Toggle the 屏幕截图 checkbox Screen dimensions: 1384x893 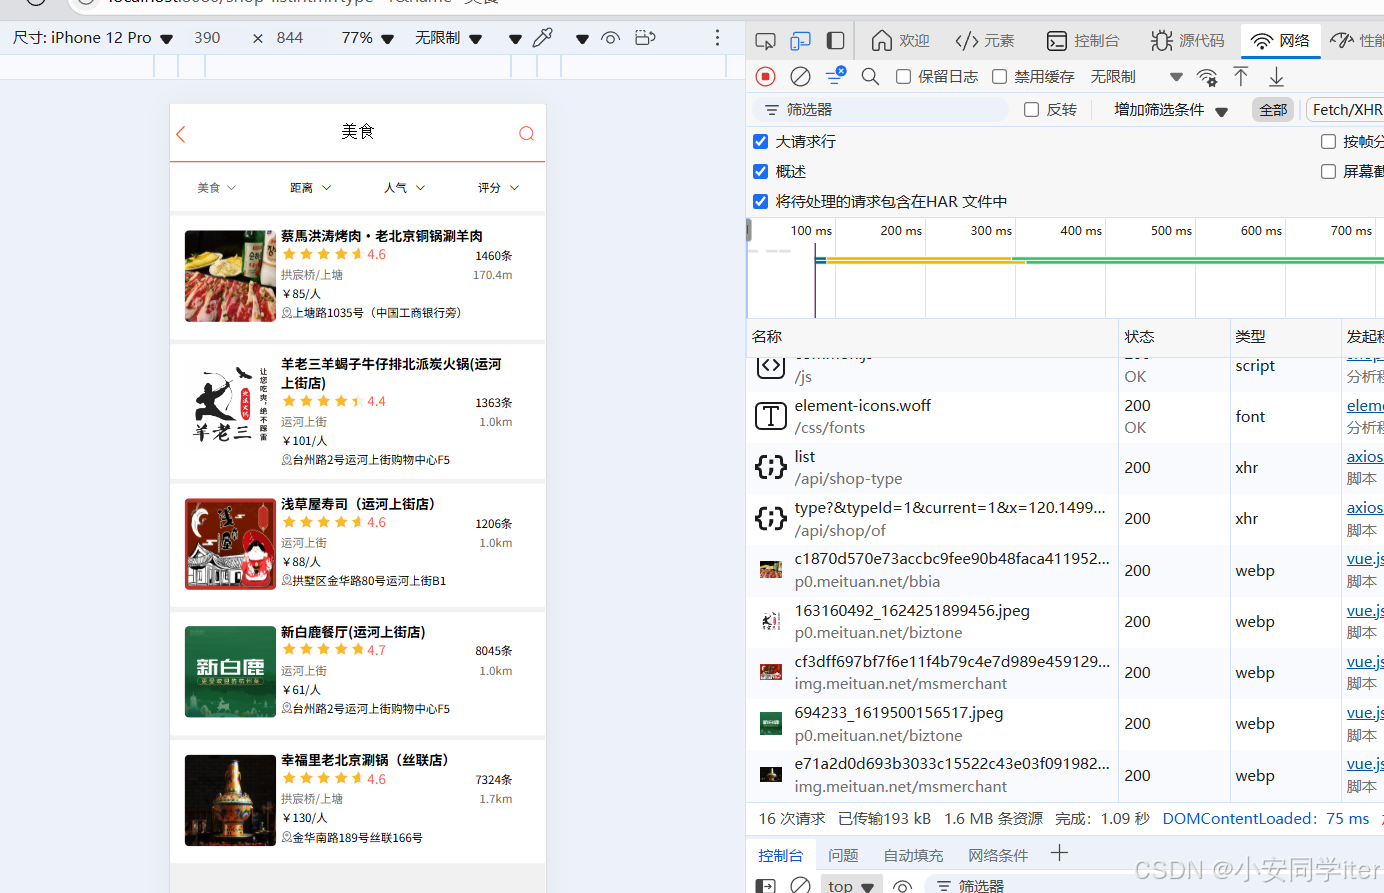(1328, 171)
